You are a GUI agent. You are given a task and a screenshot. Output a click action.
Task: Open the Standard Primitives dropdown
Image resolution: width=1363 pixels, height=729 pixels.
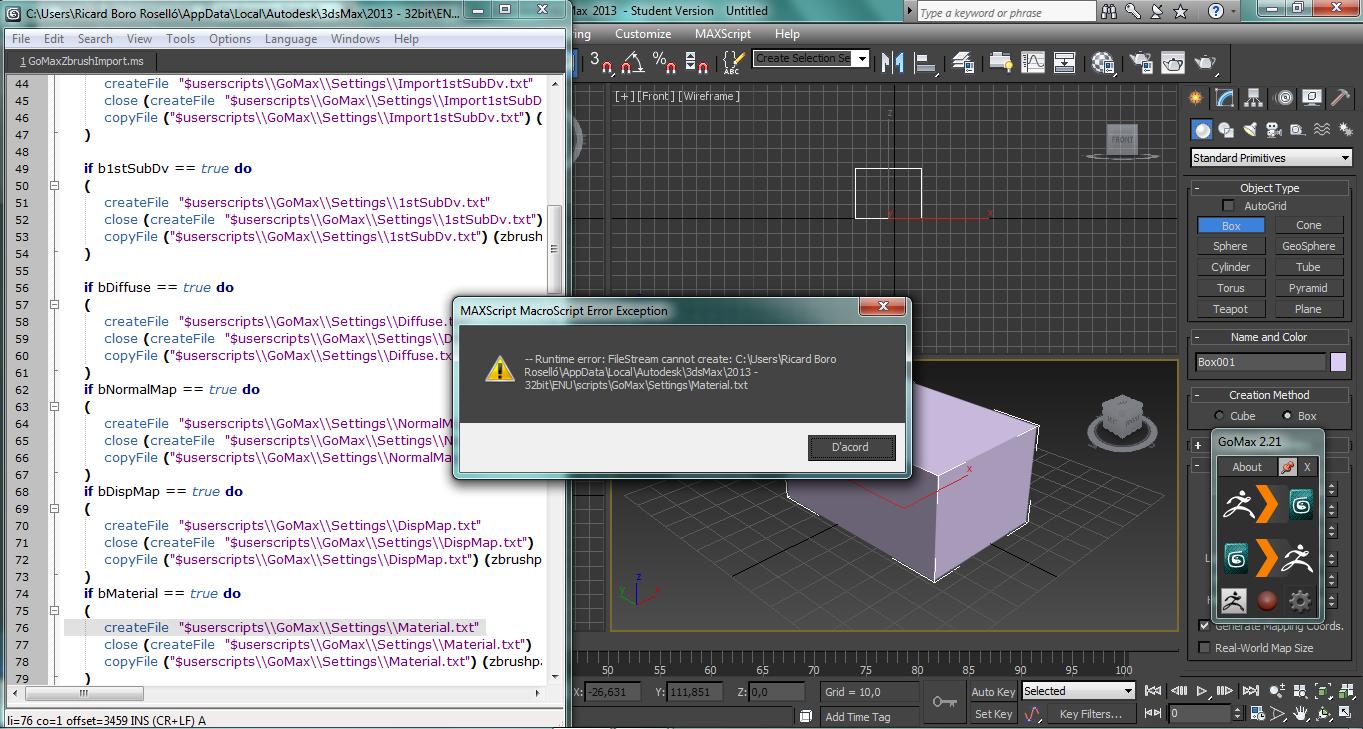1271,158
